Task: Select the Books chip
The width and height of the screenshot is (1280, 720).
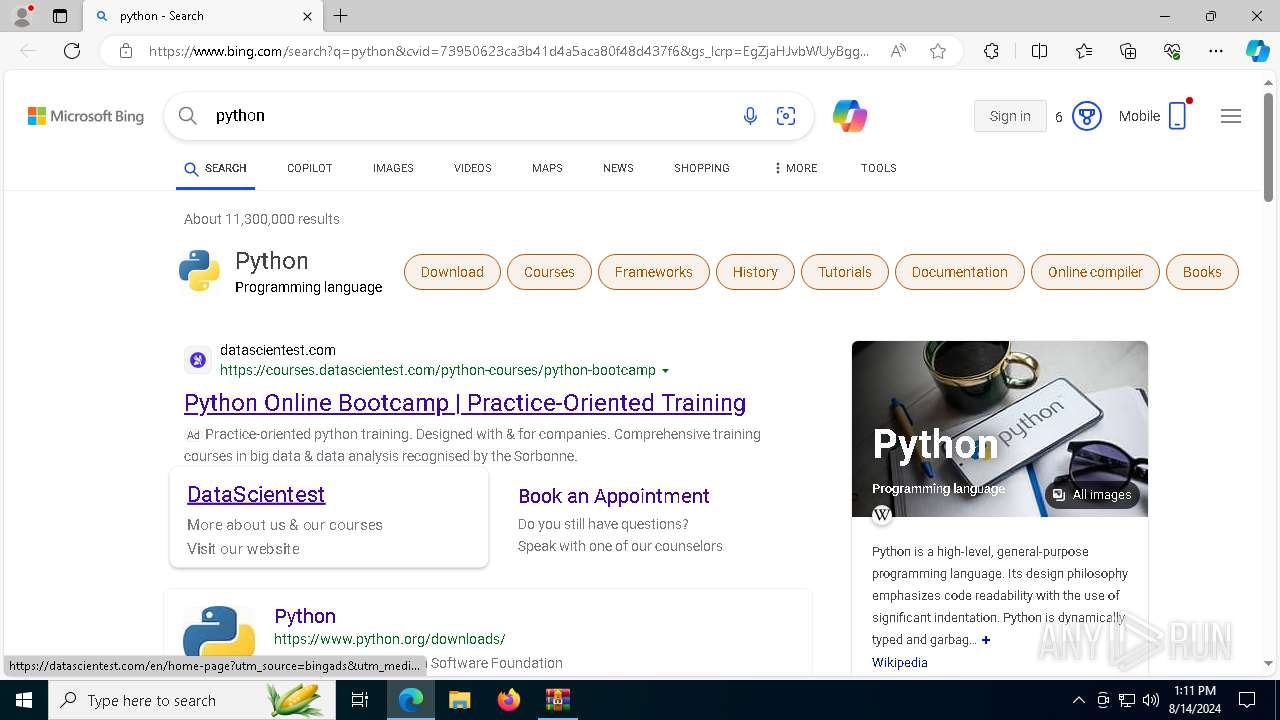Action: click(1202, 272)
